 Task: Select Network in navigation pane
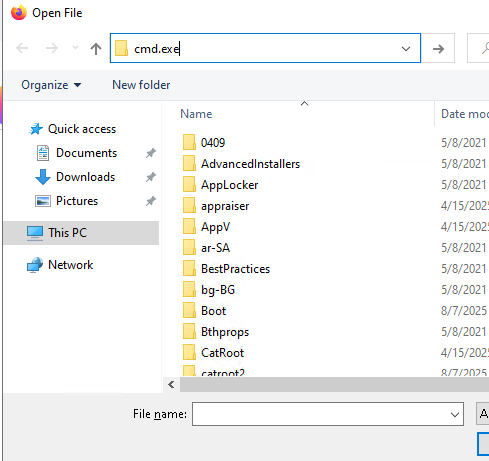[x=71, y=265]
